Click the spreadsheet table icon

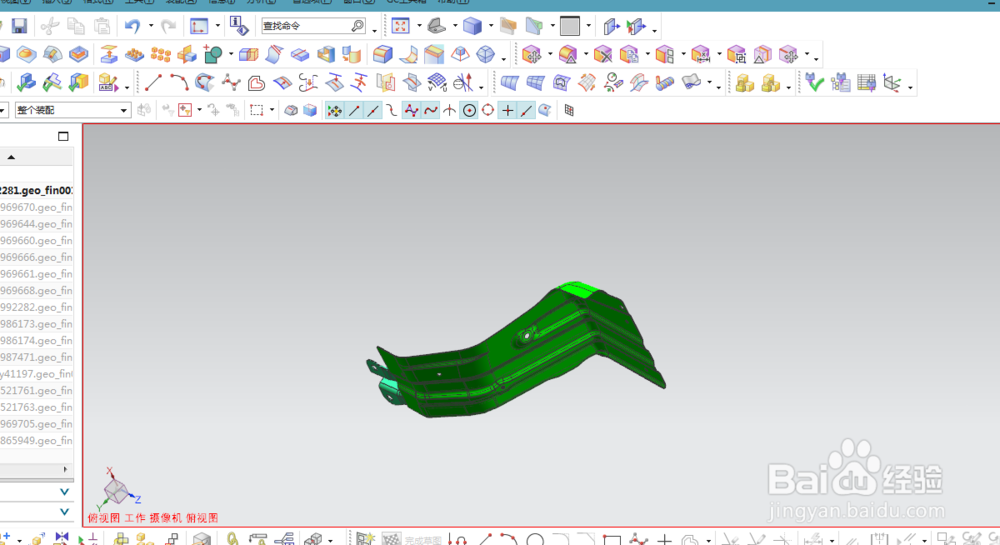coord(866,83)
